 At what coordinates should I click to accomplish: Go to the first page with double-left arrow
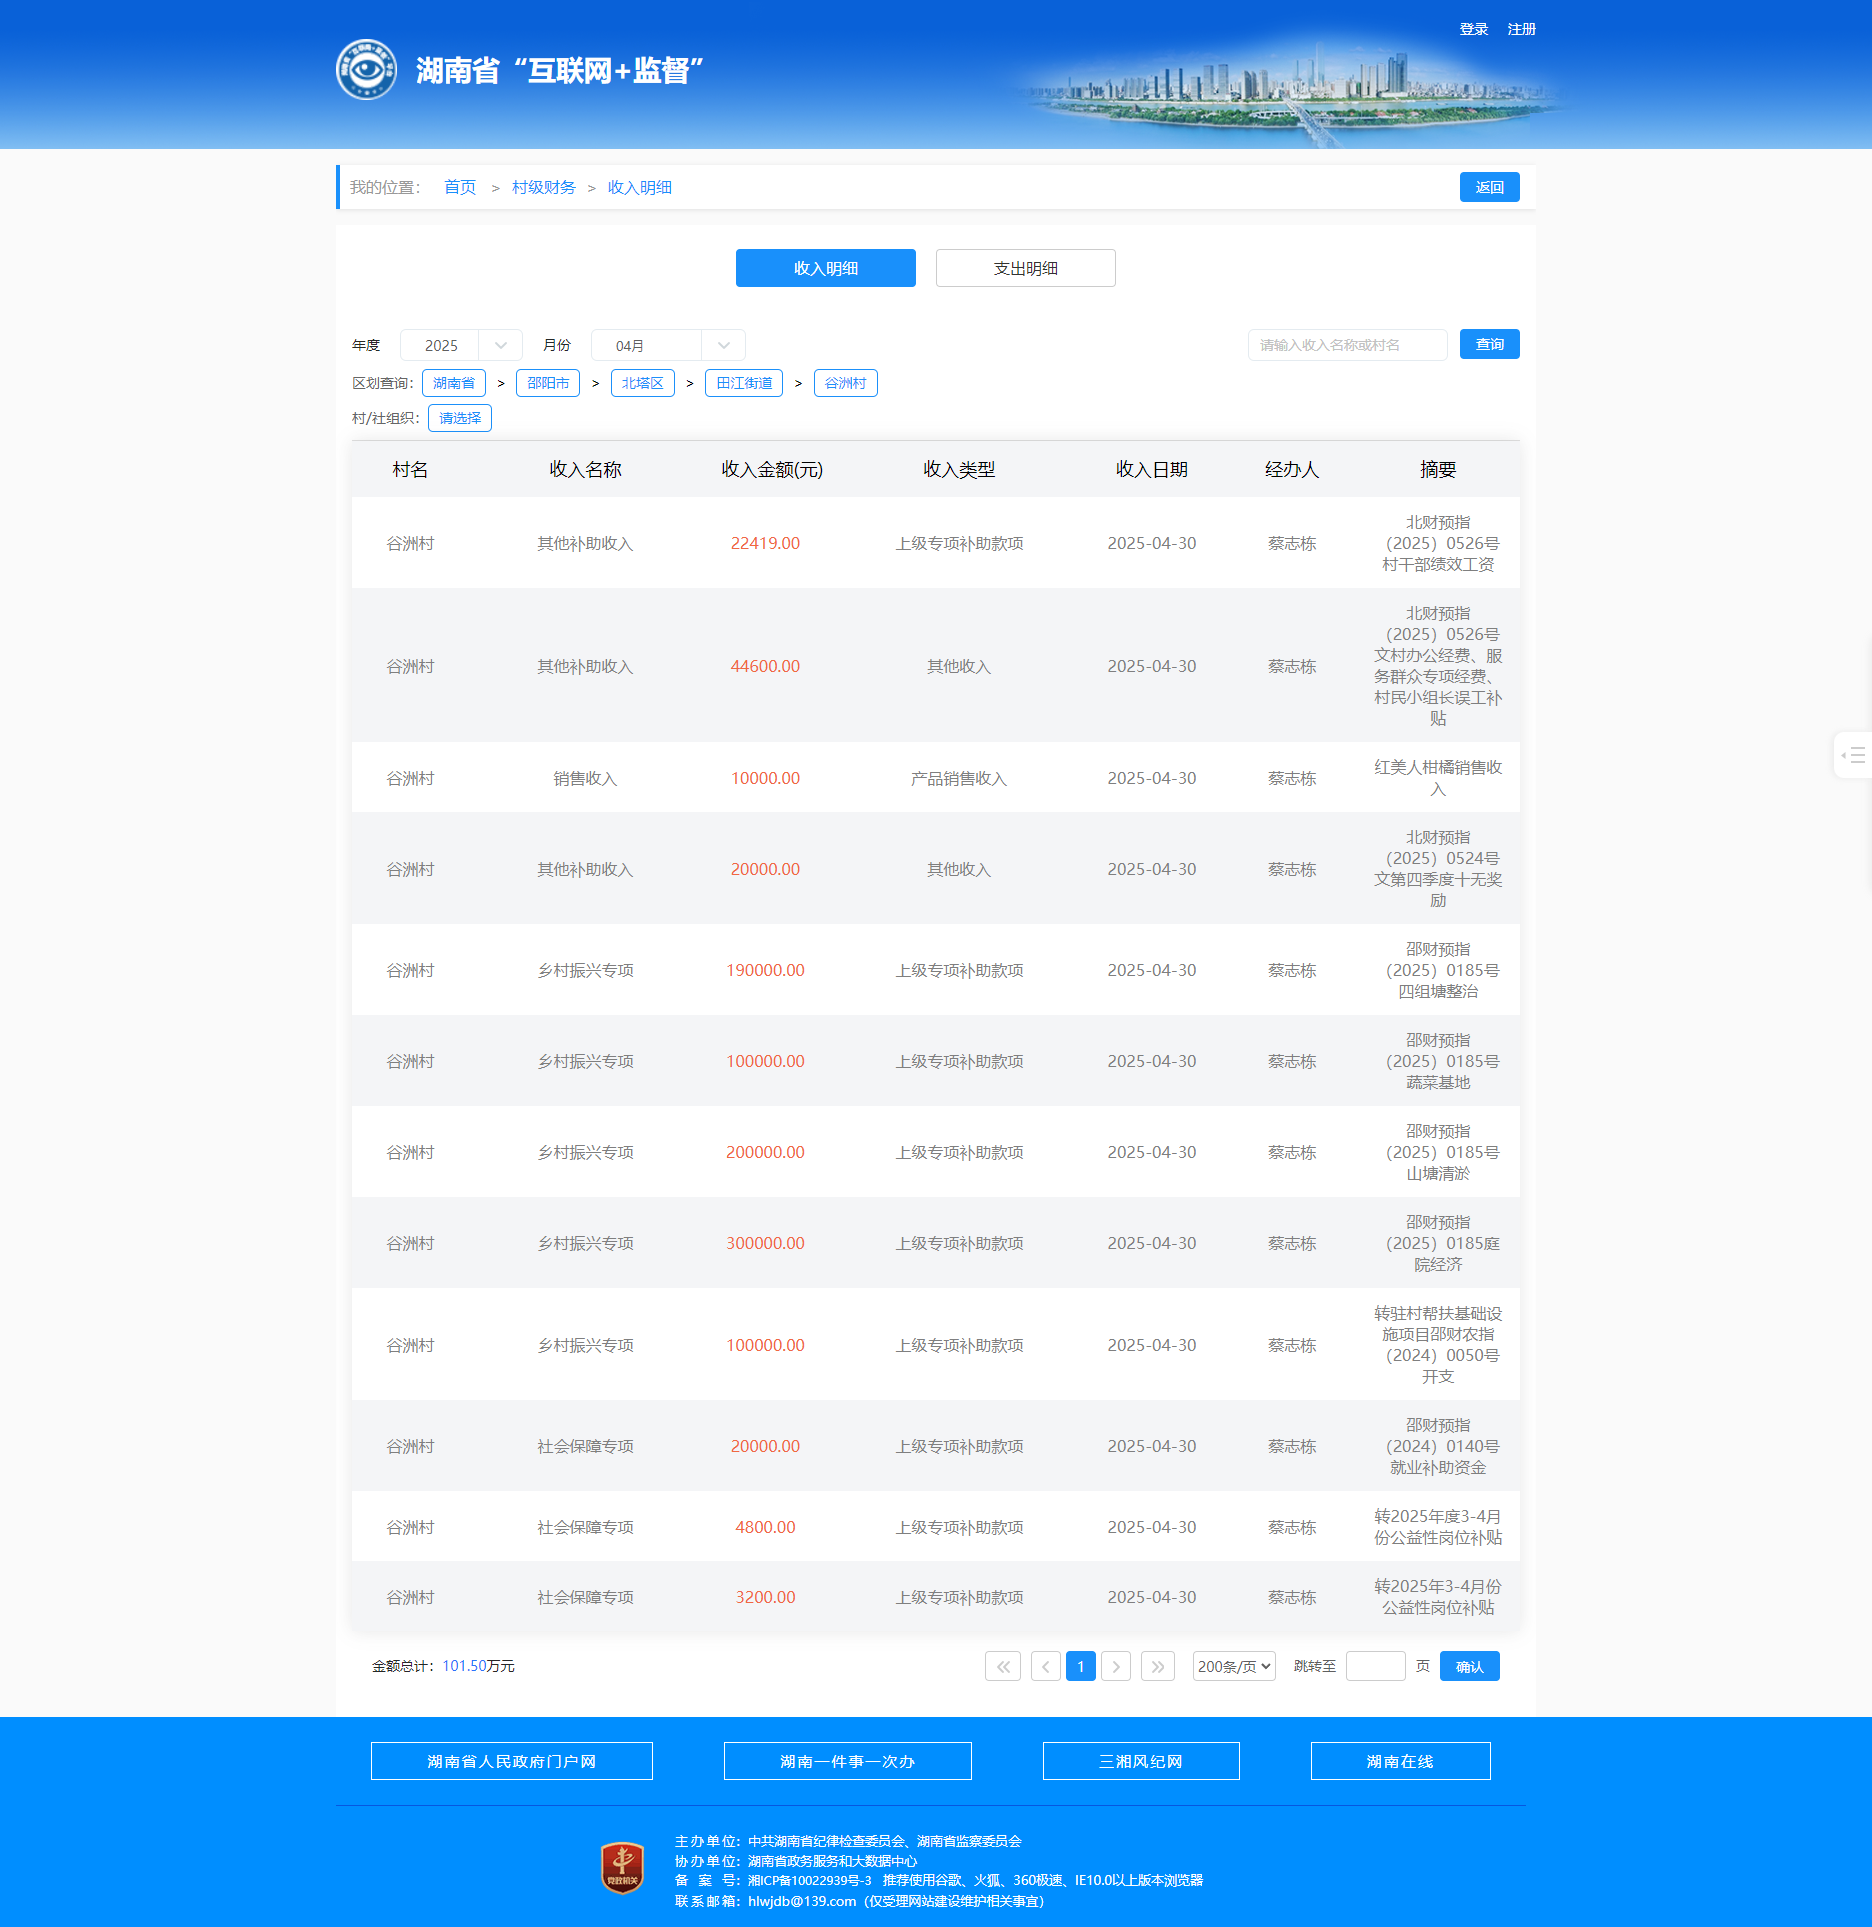point(1003,1666)
